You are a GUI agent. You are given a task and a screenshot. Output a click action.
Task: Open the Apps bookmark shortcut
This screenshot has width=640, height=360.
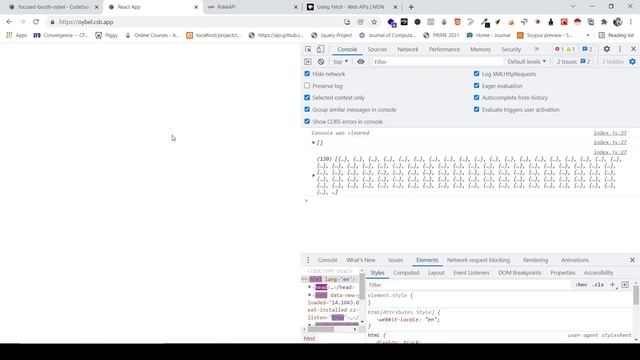tap(17, 36)
